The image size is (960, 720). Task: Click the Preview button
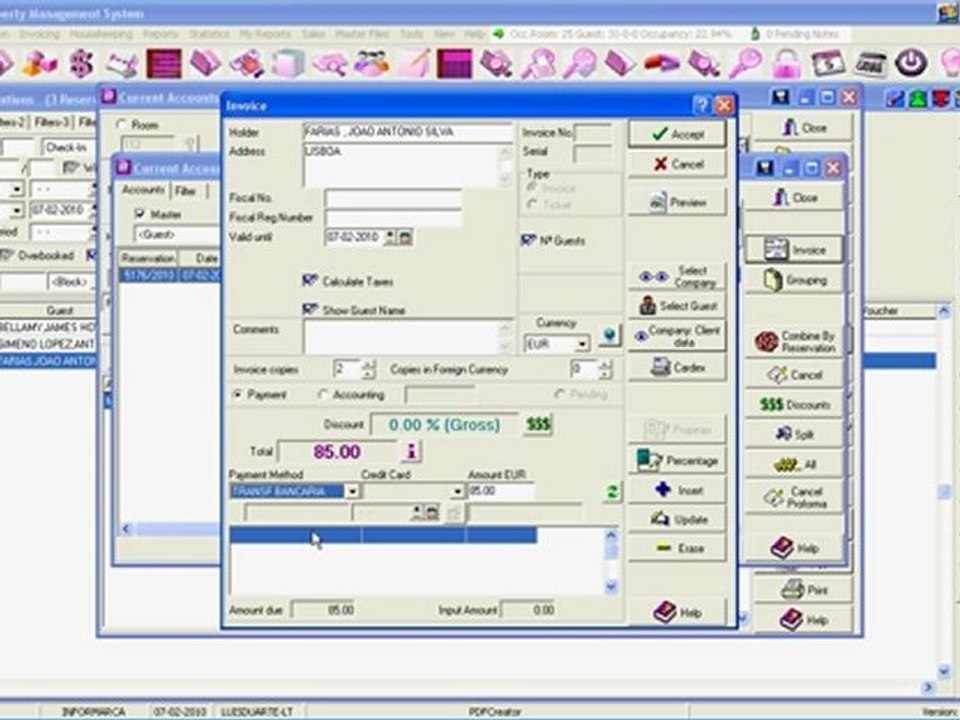click(677, 202)
